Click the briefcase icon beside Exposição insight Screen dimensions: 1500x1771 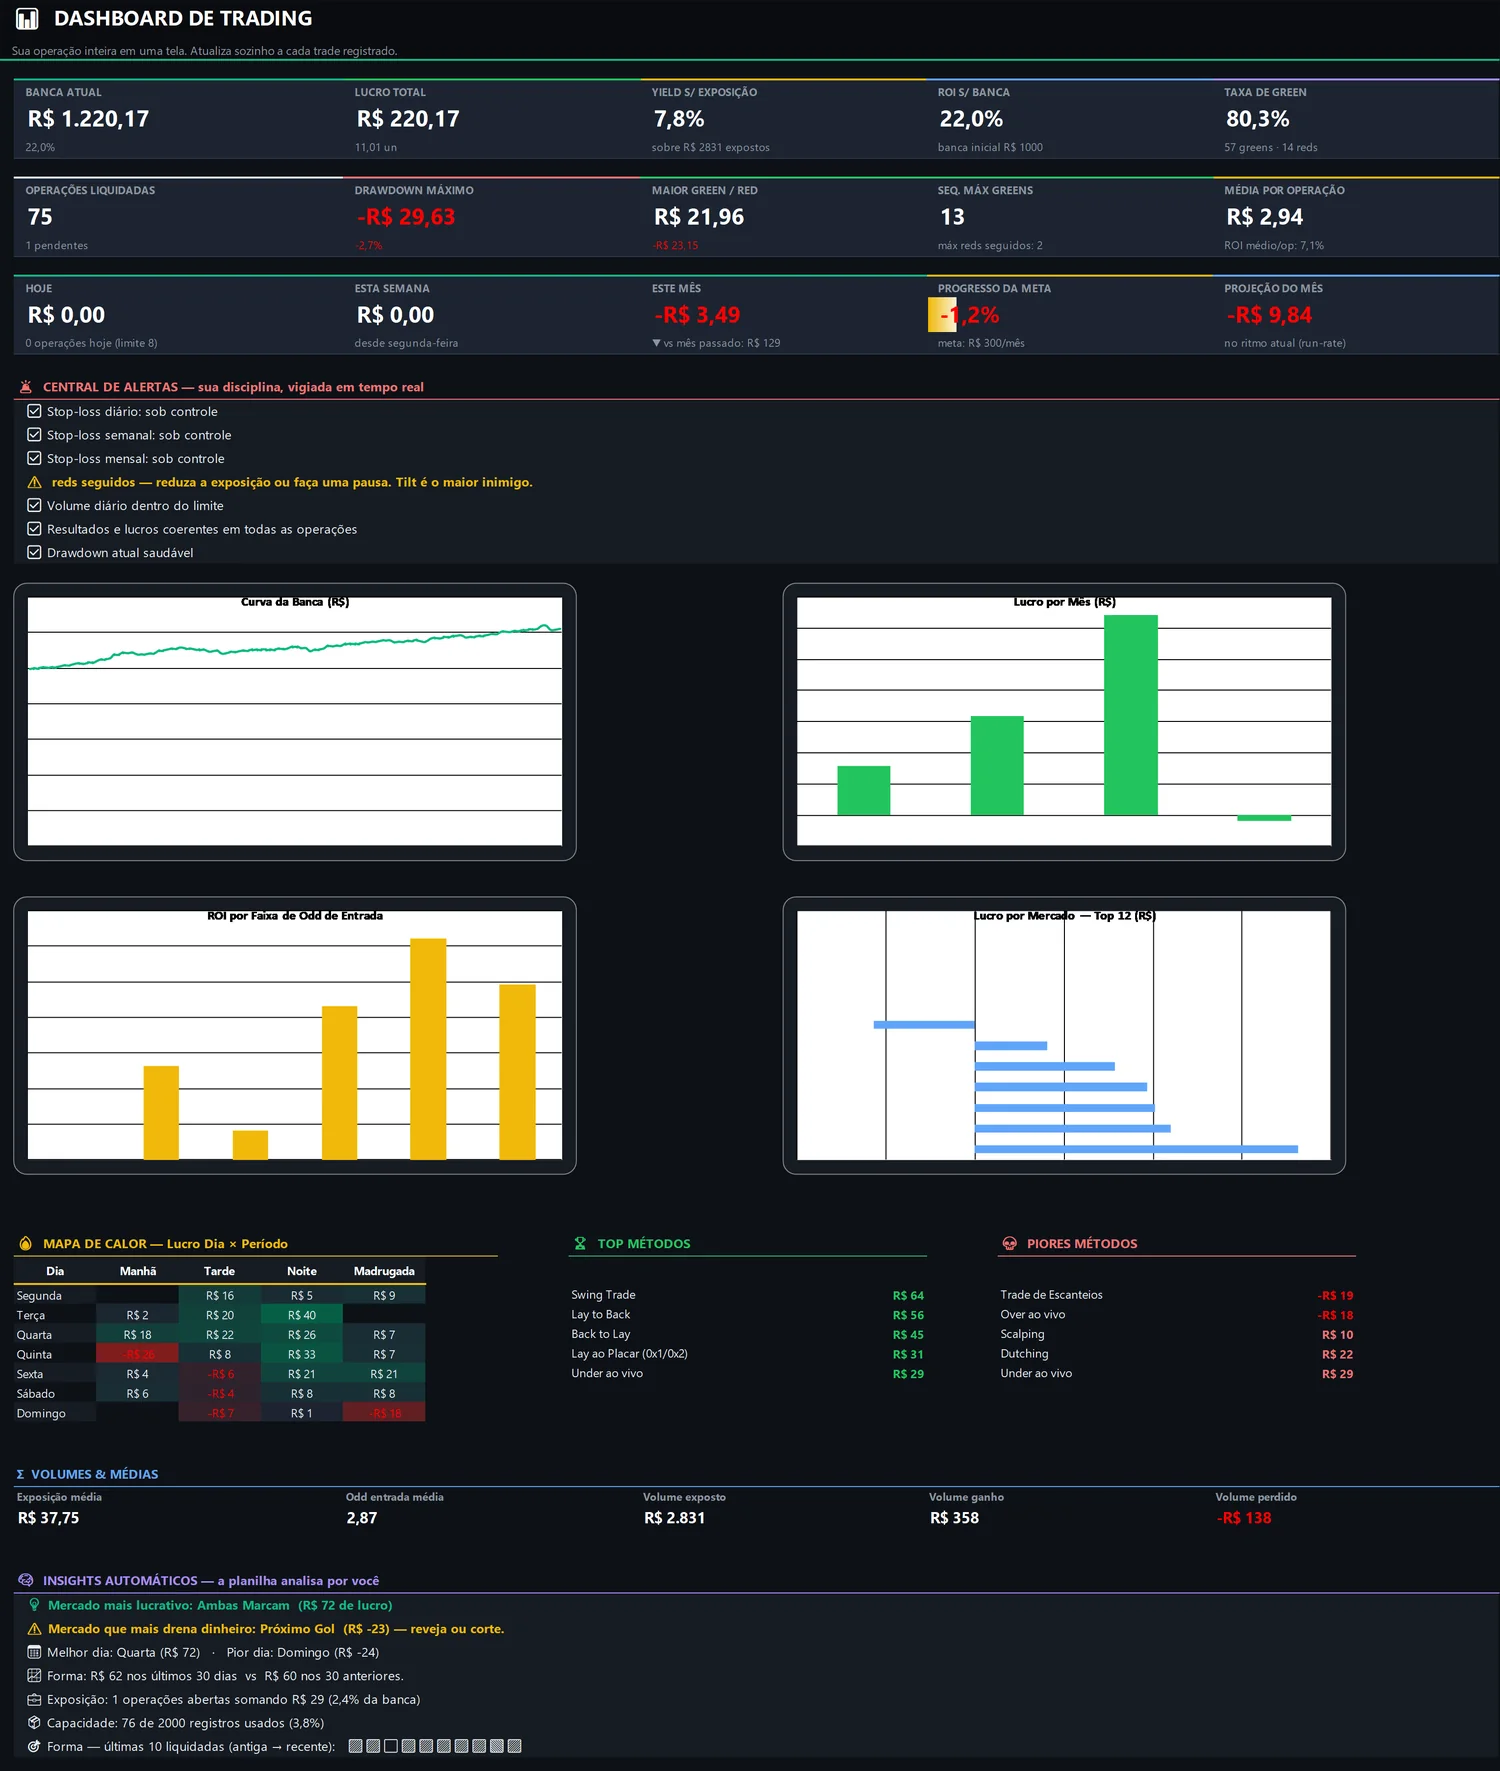point(34,1700)
